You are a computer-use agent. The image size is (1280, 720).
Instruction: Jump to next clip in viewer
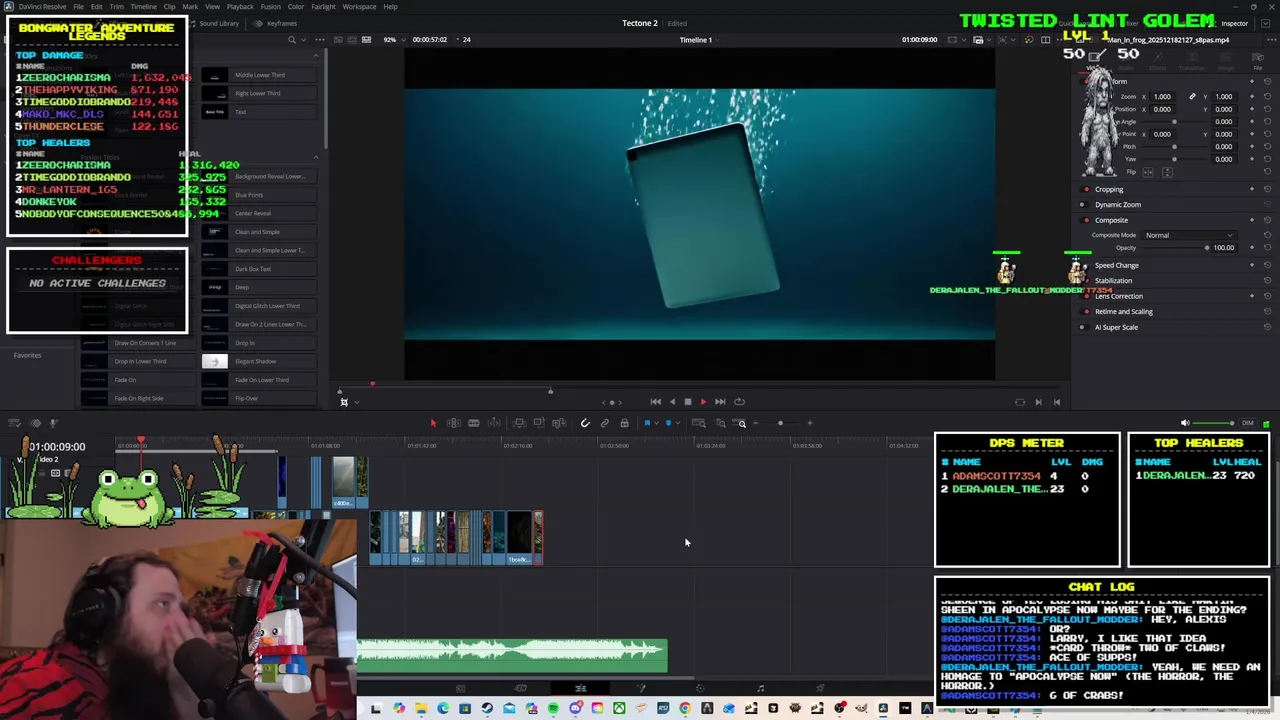click(x=1038, y=402)
